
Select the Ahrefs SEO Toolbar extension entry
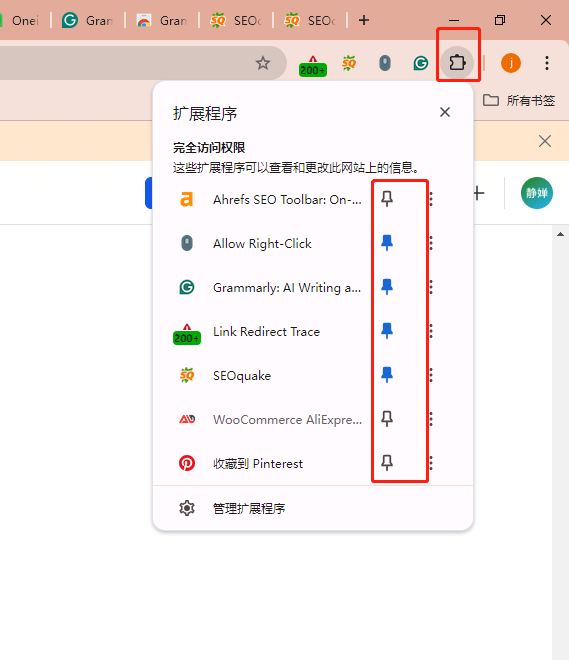[269, 199]
